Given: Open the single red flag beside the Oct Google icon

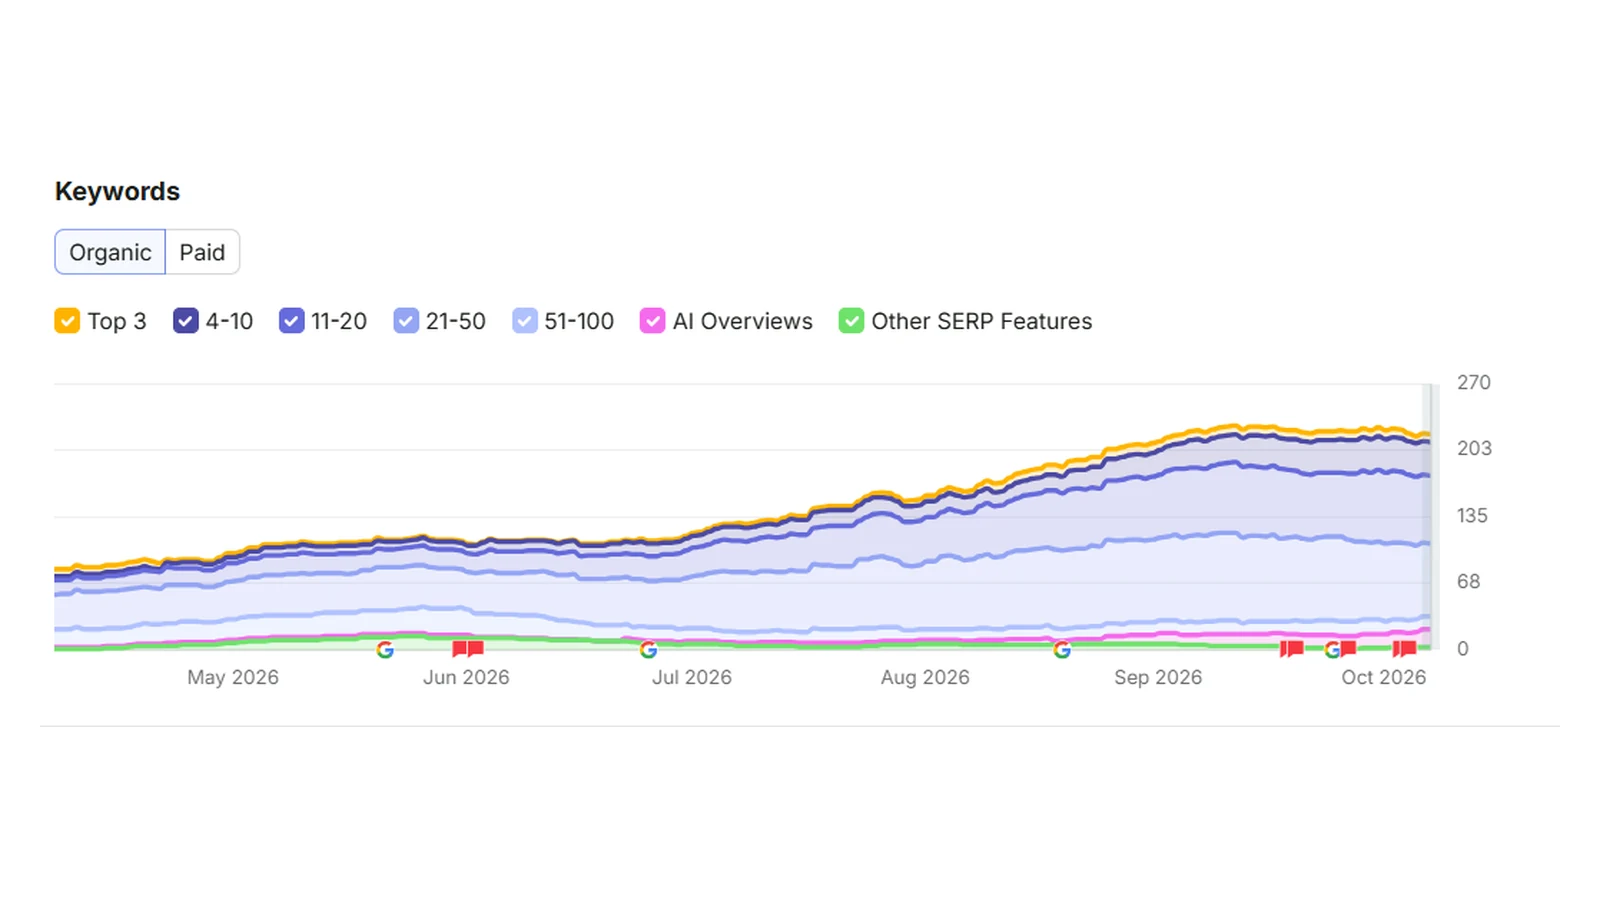Looking at the screenshot, I should (x=1348, y=649).
